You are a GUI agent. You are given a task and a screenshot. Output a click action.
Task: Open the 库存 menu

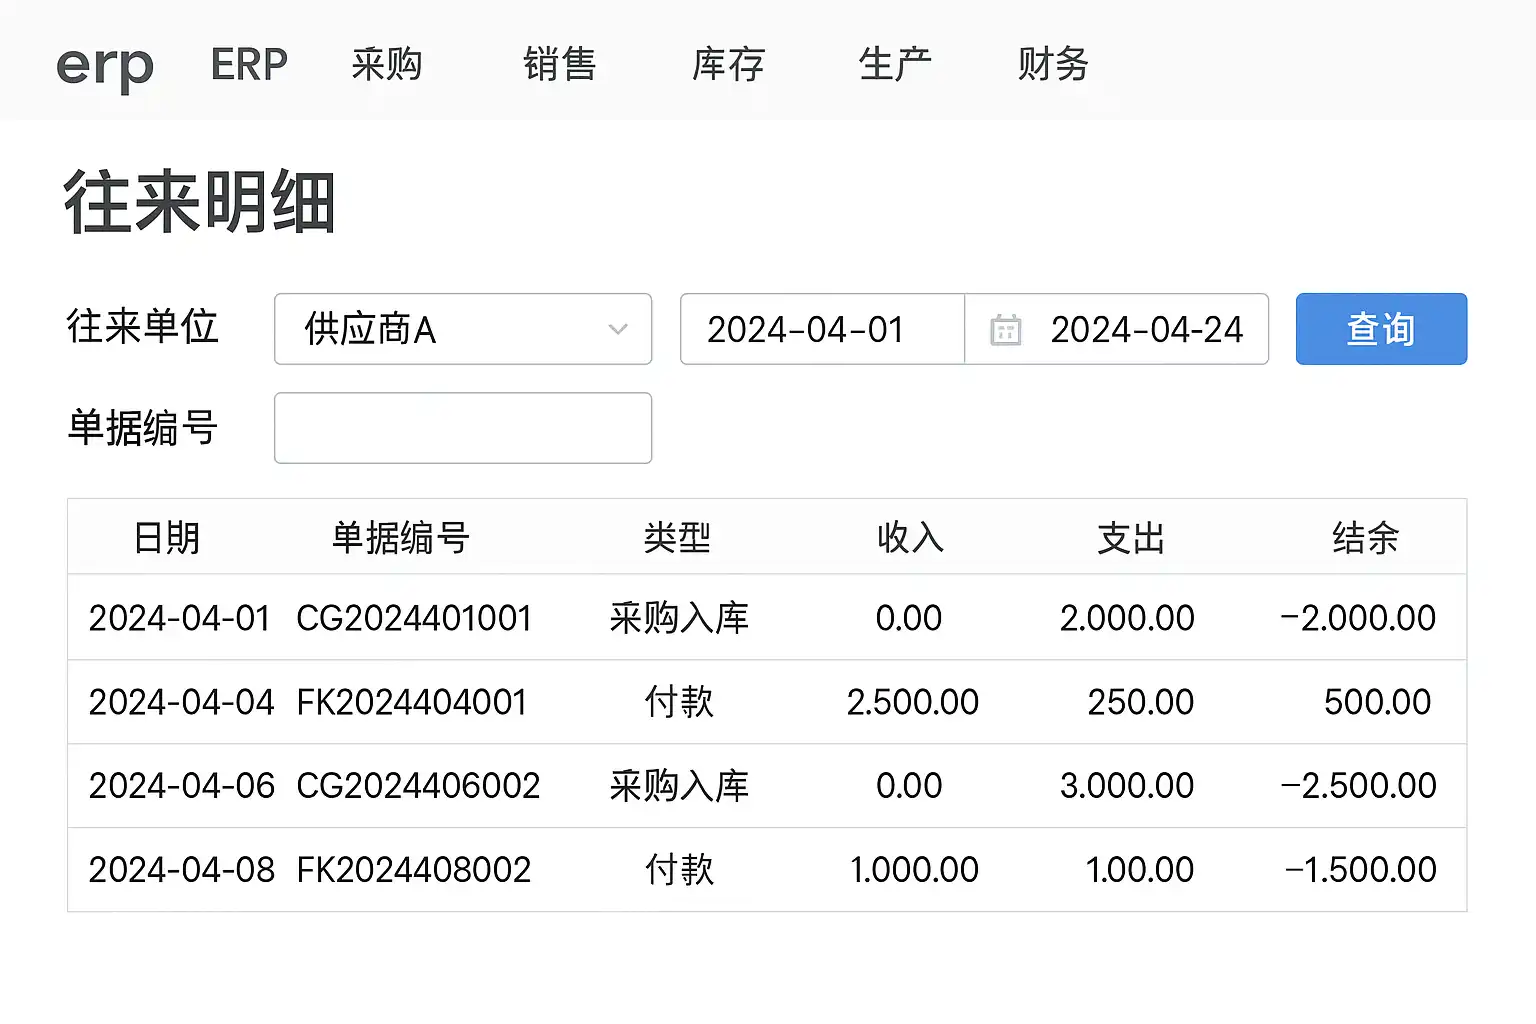click(x=728, y=64)
